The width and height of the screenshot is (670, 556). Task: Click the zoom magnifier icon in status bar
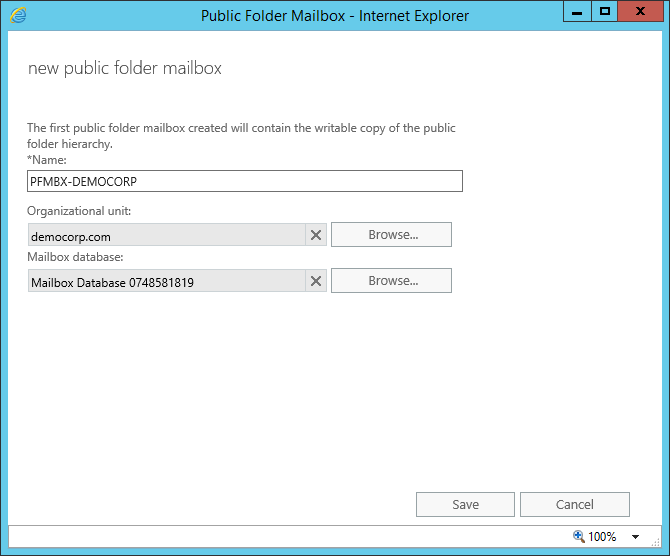(x=579, y=536)
